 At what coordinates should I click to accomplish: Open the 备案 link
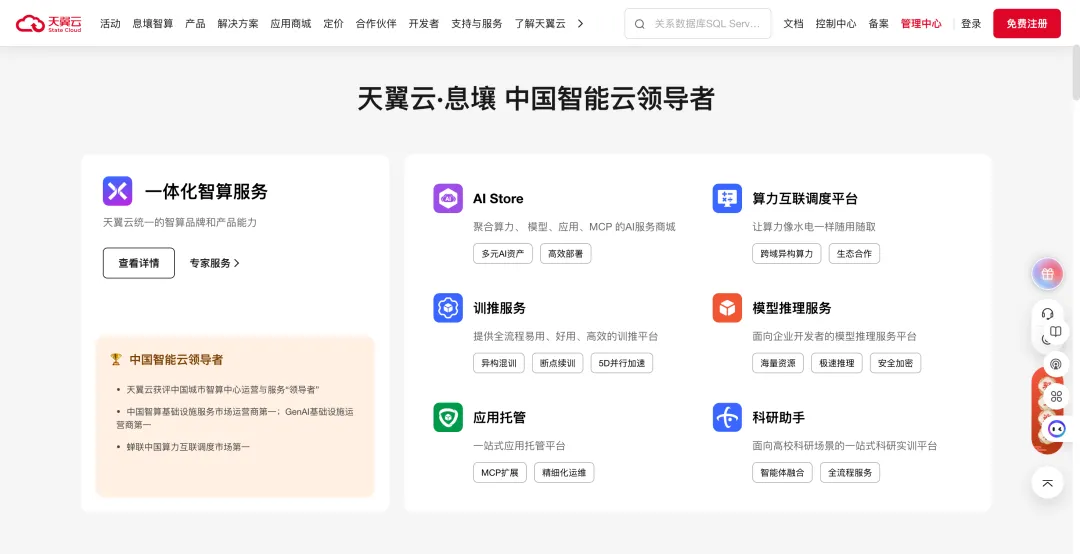click(x=879, y=23)
